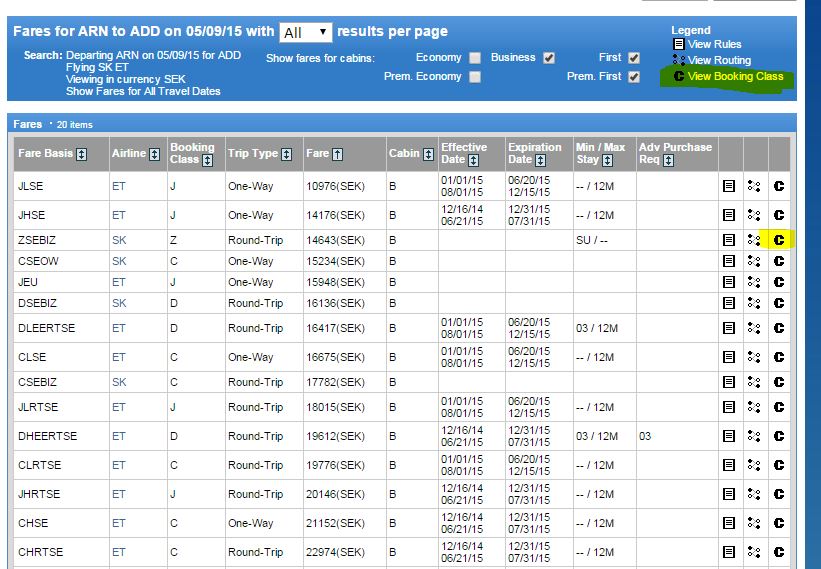Click Show Fares for All Travel Dates
The width and height of the screenshot is (821, 569).
pos(143,91)
